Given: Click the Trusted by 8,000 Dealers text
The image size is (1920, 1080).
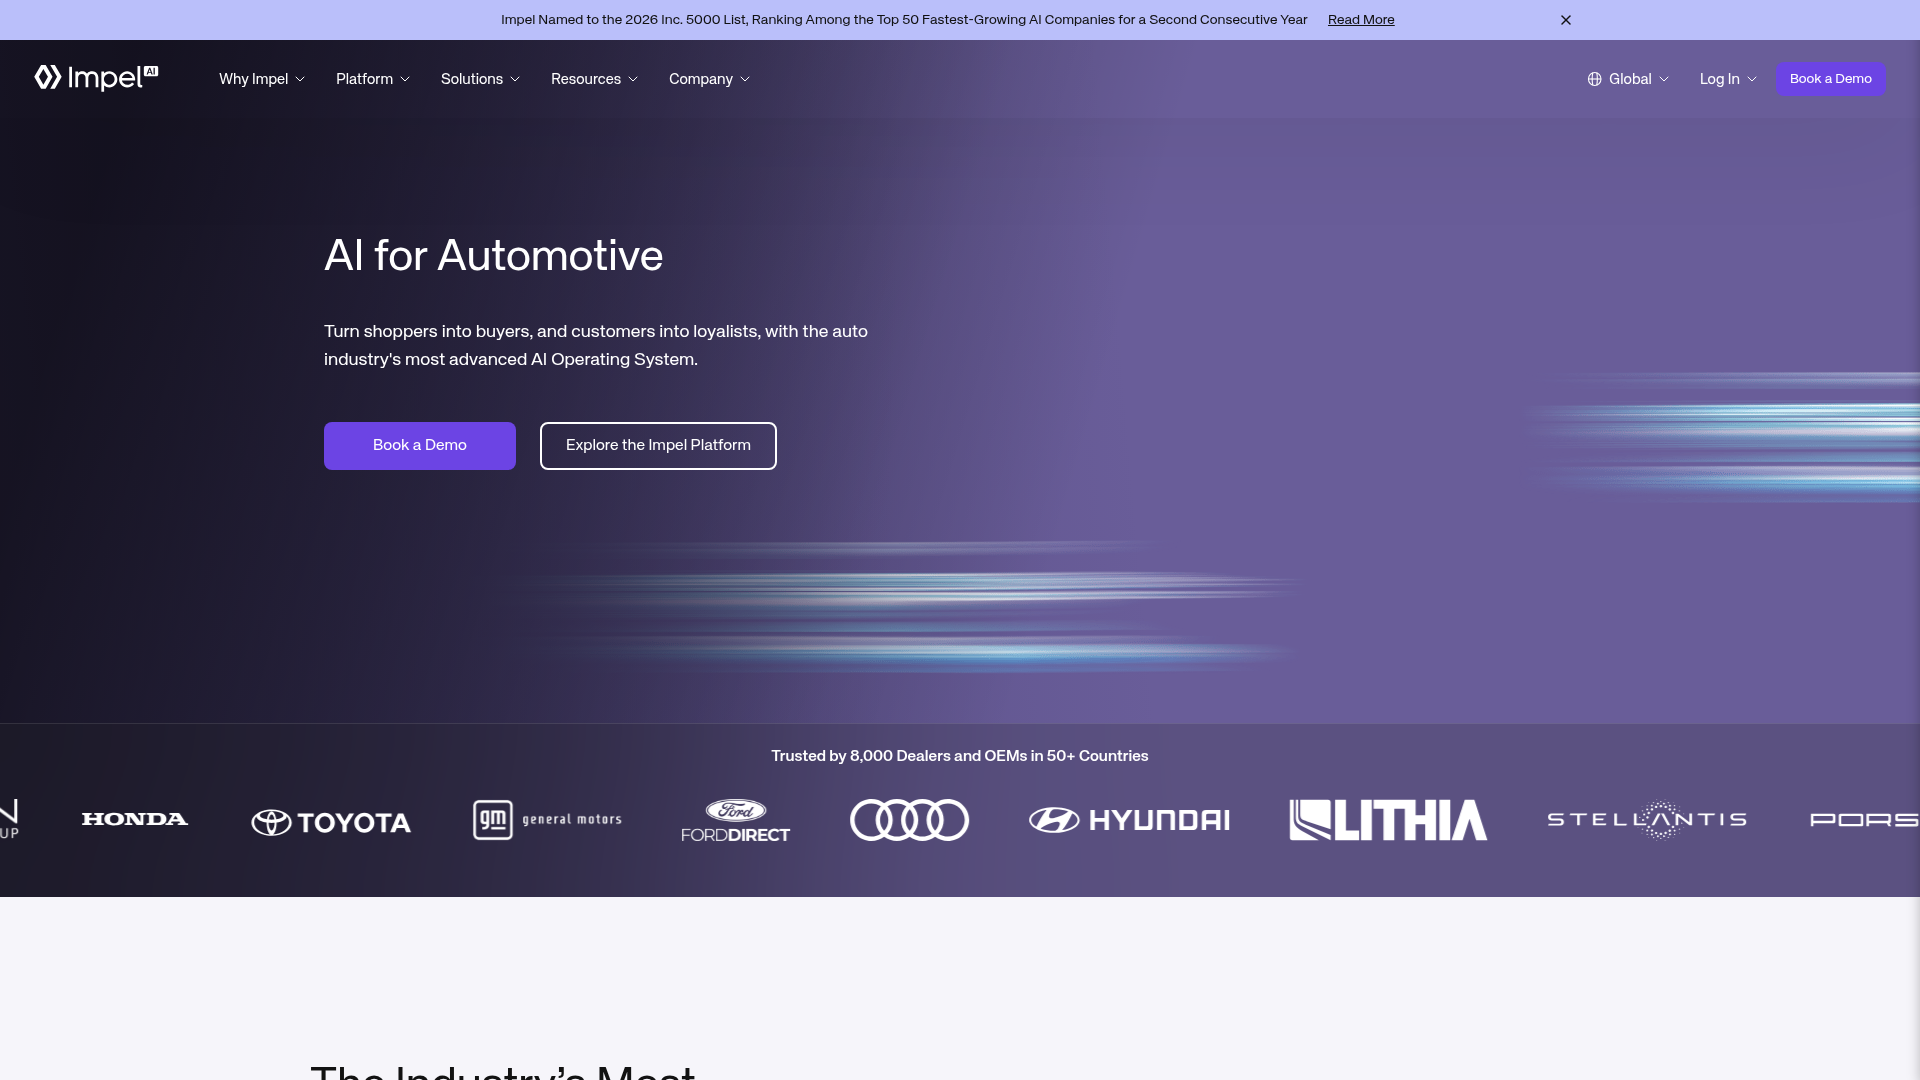Looking at the screenshot, I should point(960,756).
